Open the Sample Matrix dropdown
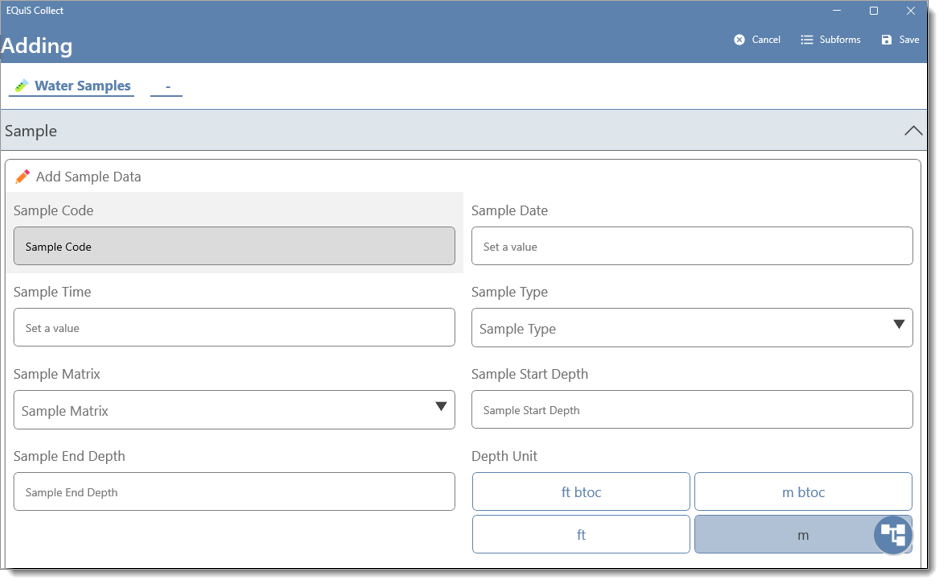 tap(234, 410)
